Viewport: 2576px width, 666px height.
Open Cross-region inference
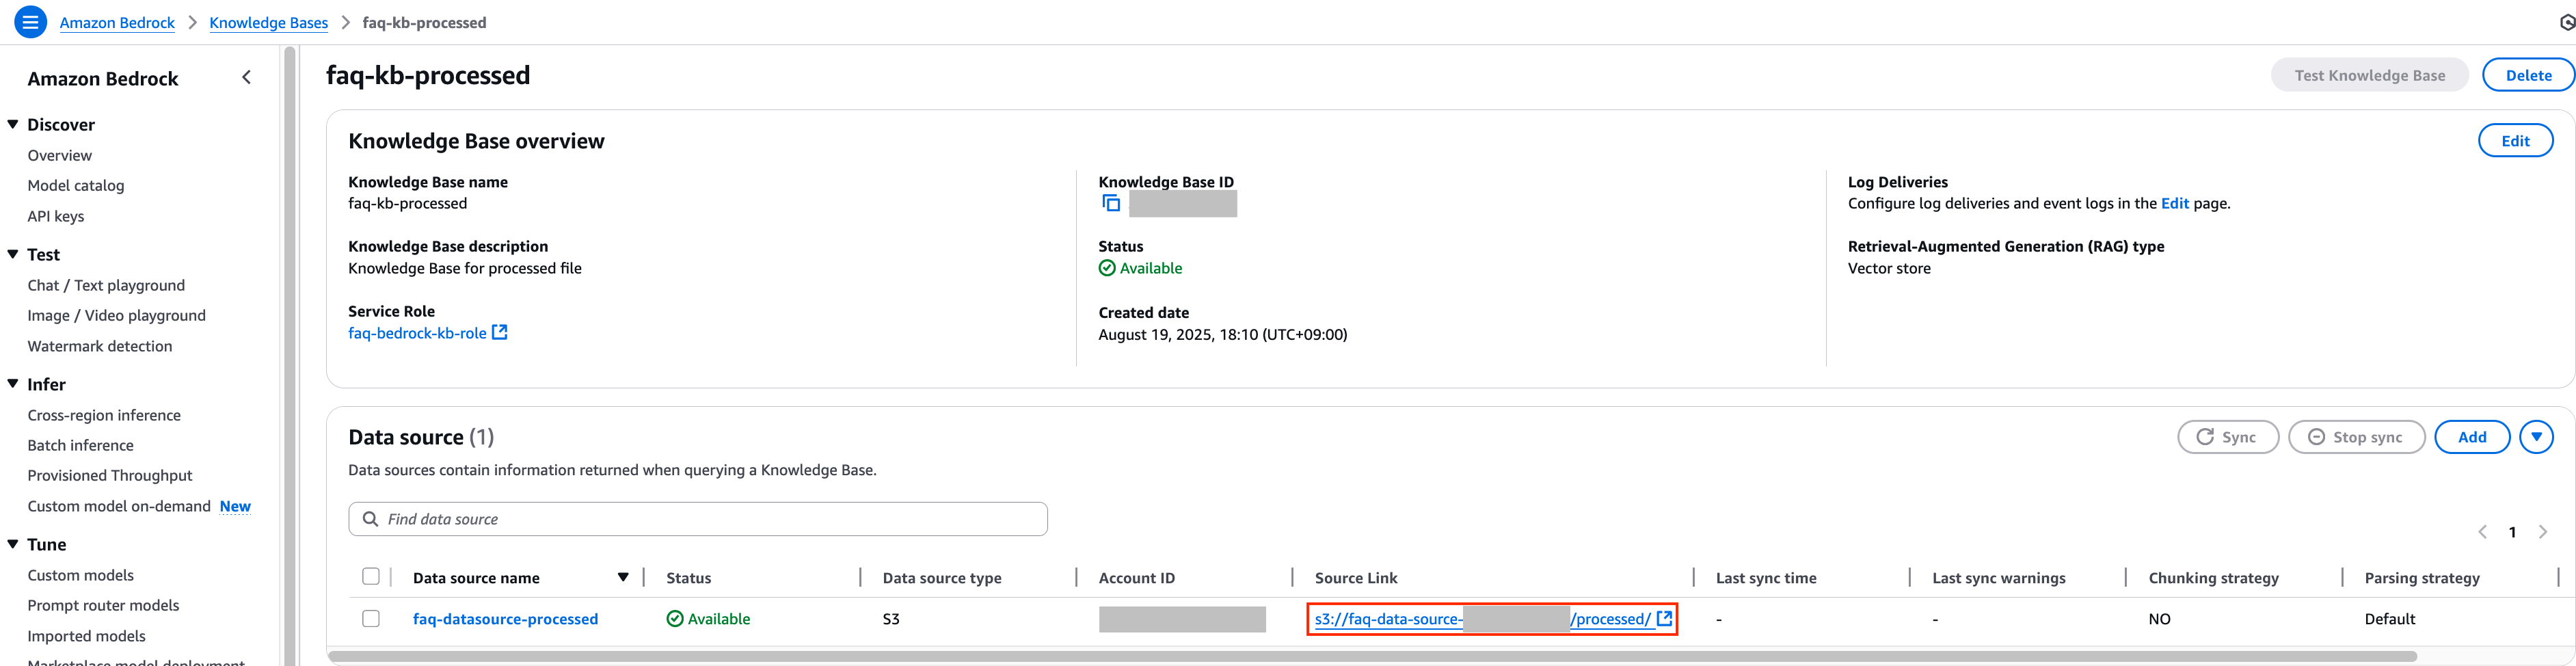pyautogui.click(x=104, y=416)
